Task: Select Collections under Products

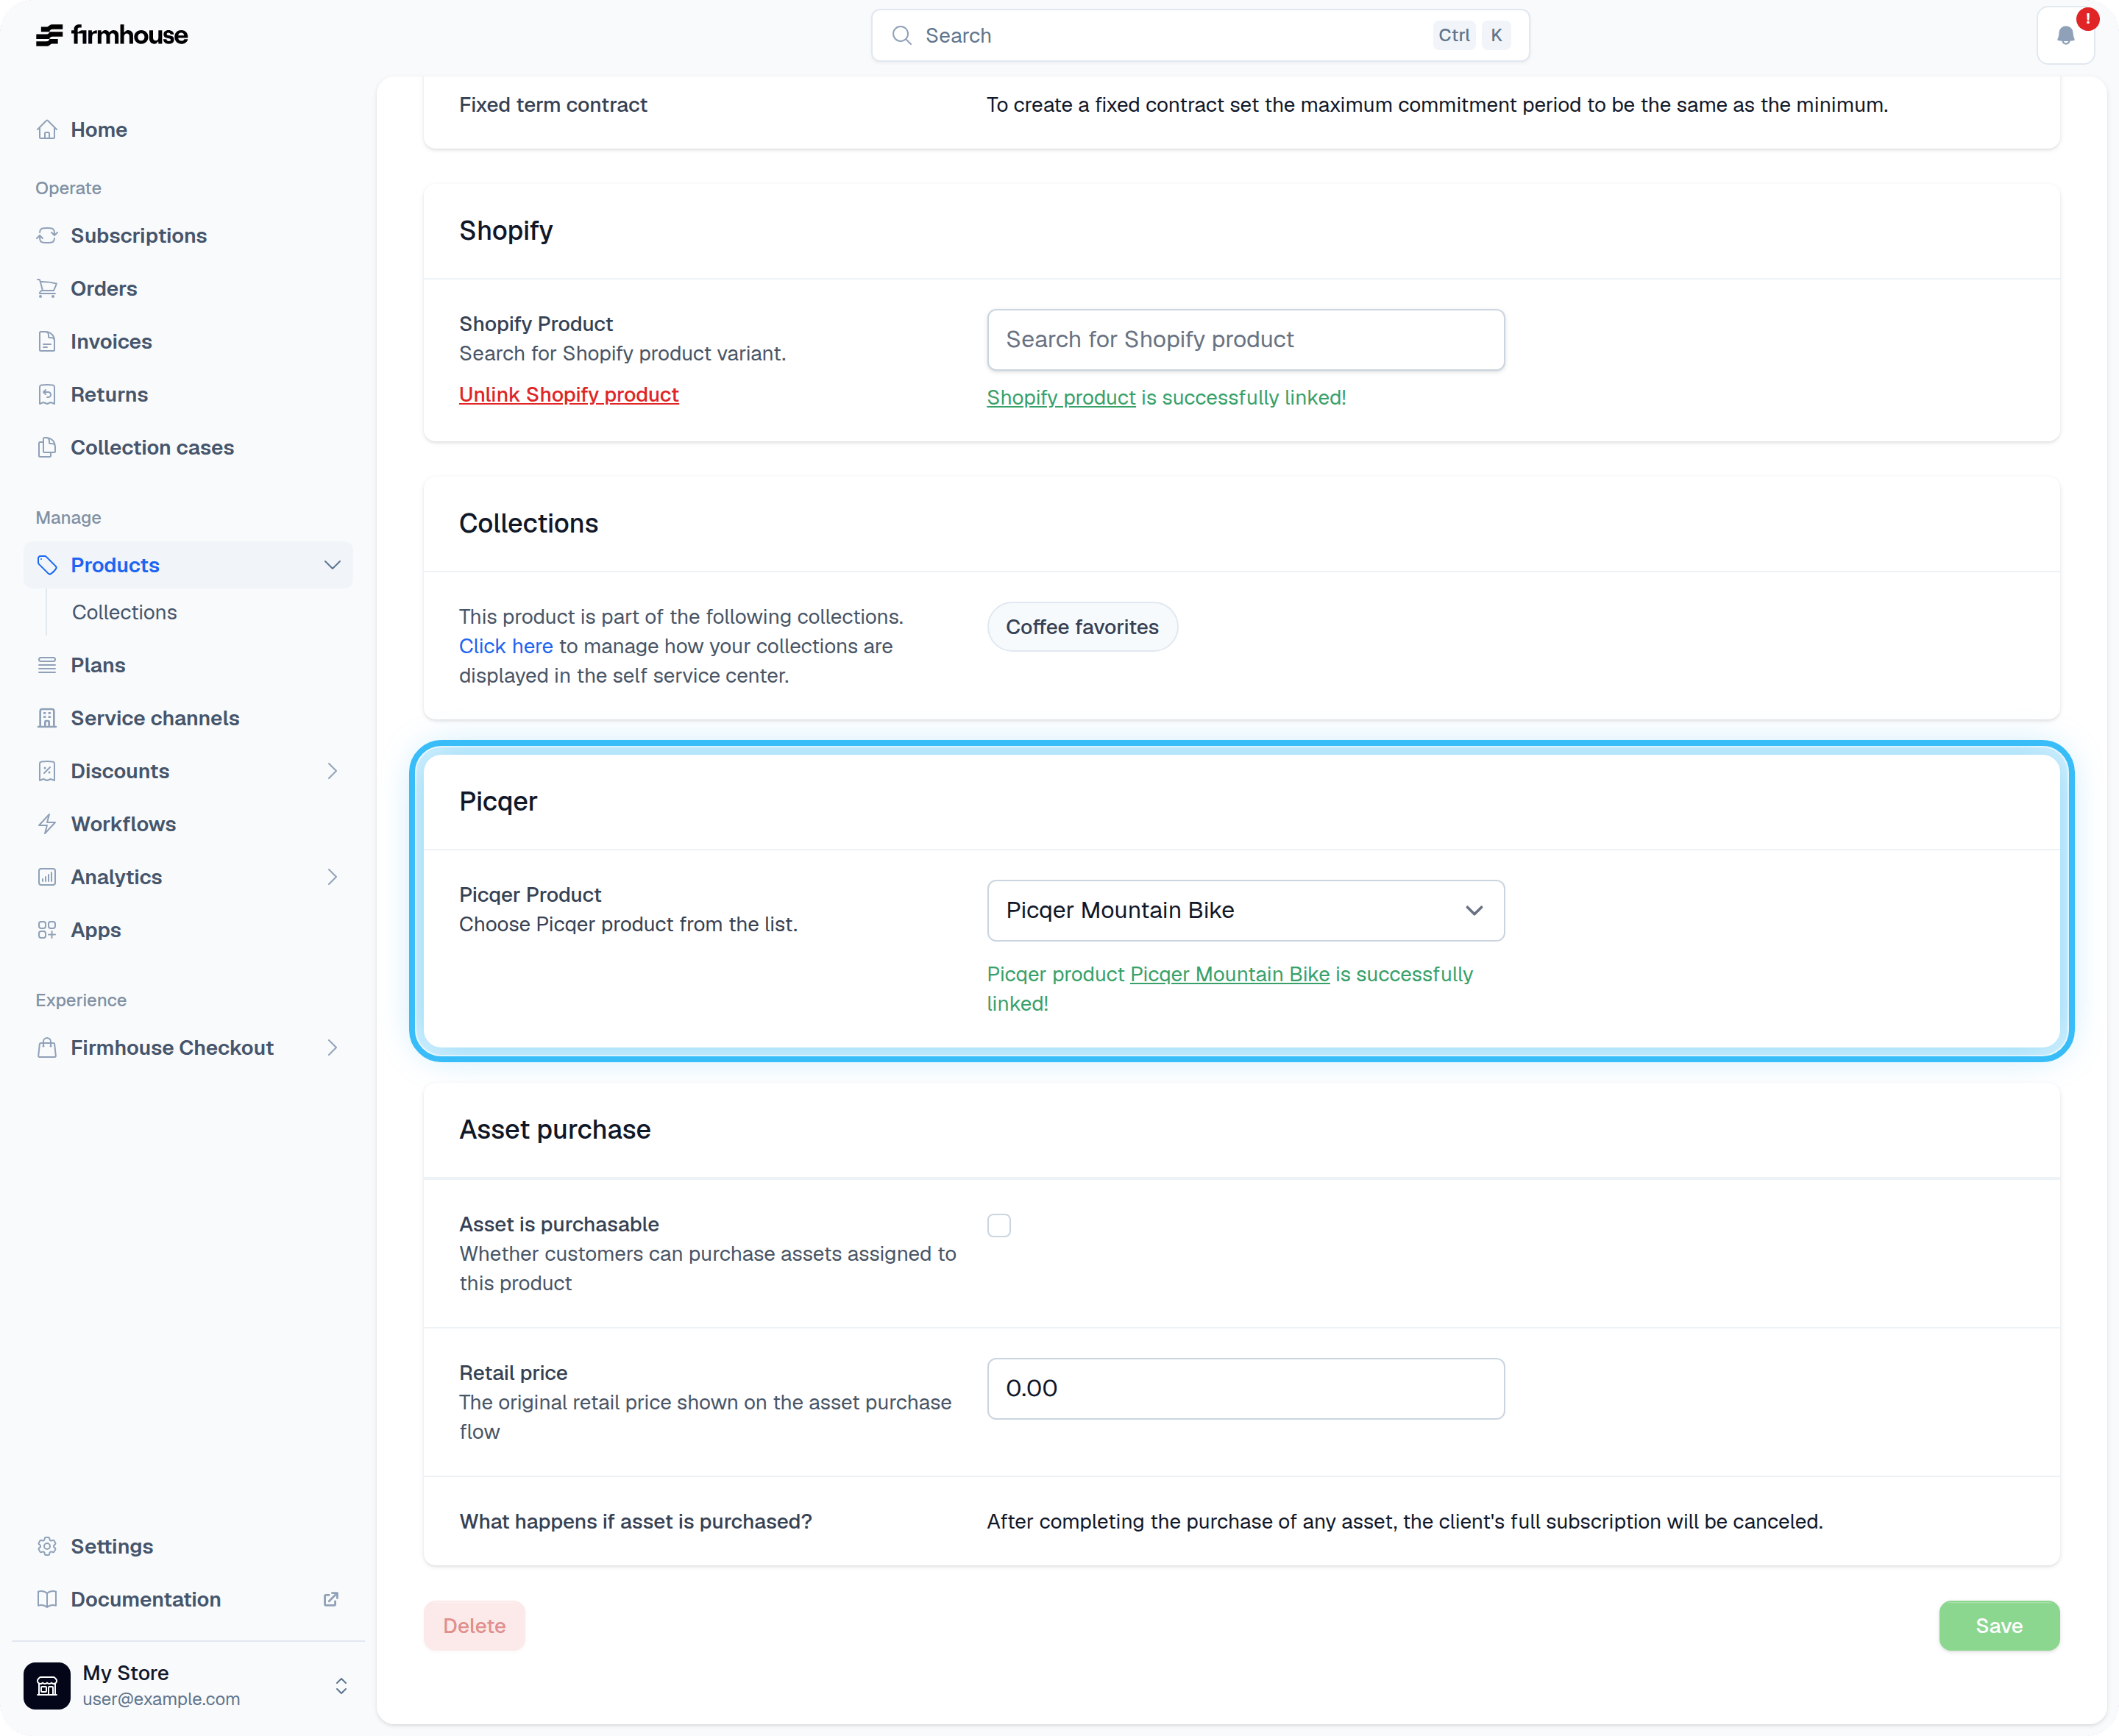Action: coord(124,612)
